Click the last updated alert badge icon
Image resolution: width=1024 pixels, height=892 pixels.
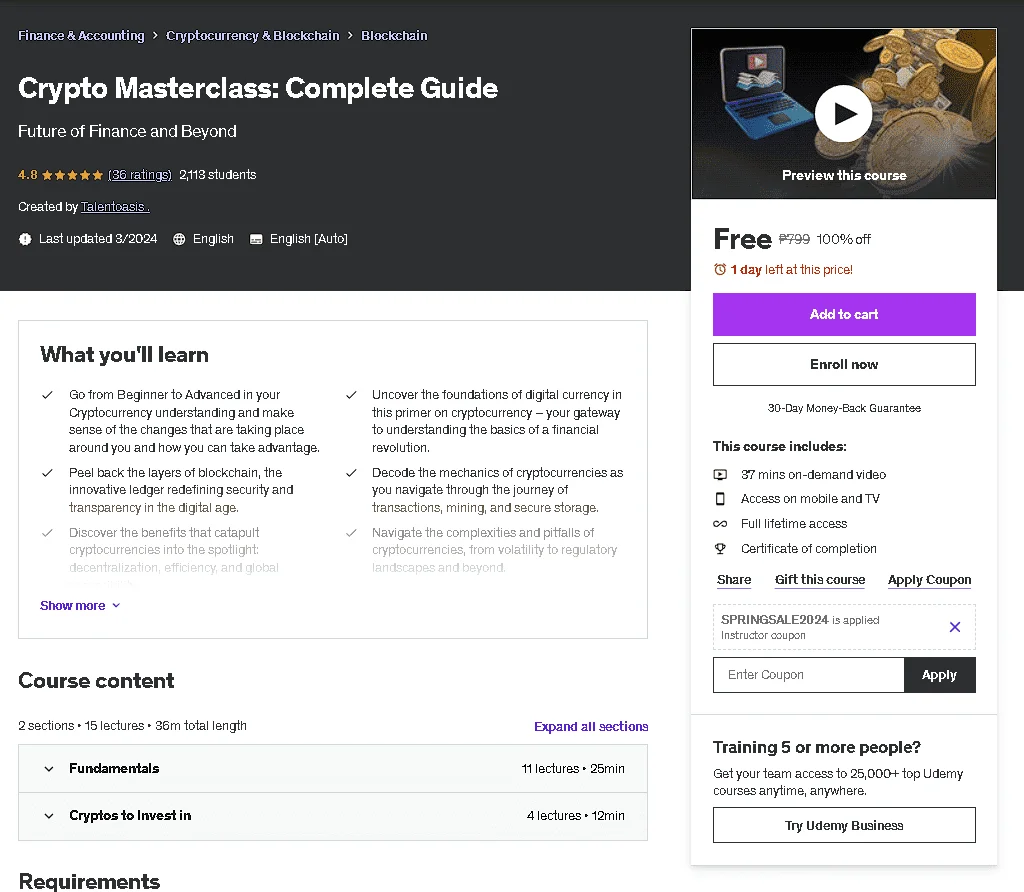[25, 239]
